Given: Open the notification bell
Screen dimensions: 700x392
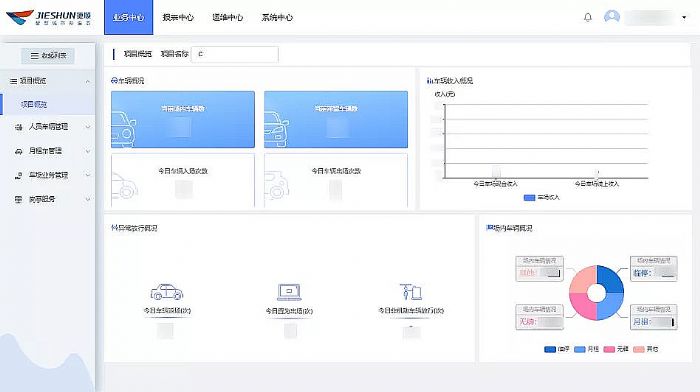Looking at the screenshot, I should pos(588,17).
